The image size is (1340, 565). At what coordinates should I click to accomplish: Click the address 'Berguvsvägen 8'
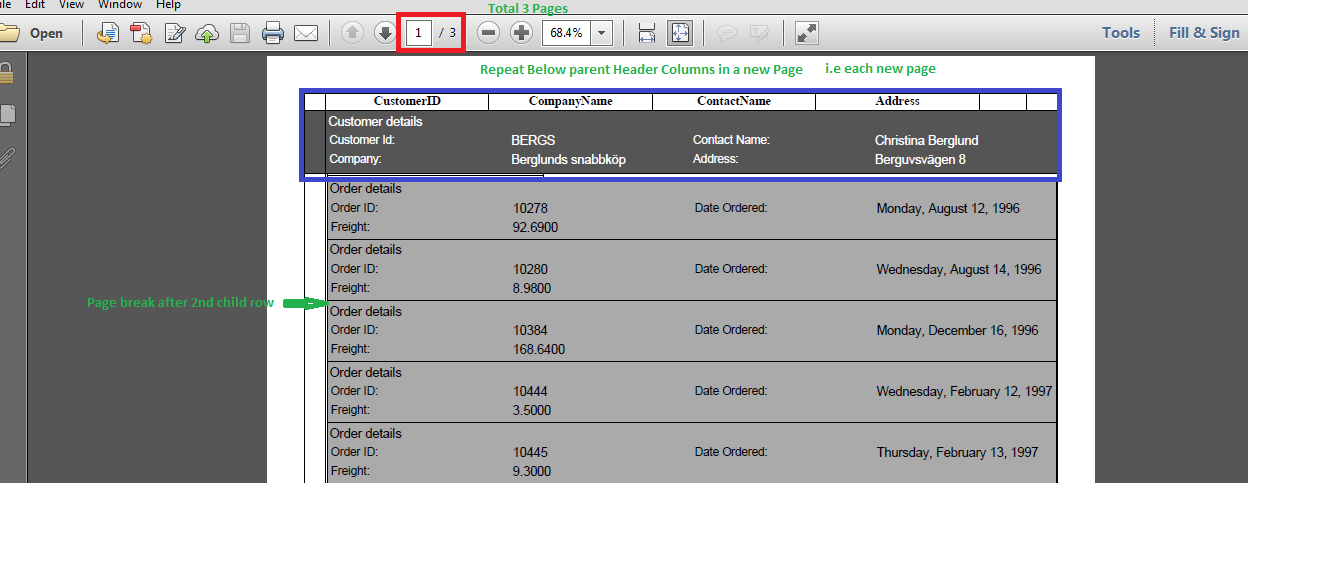point(920,160)
